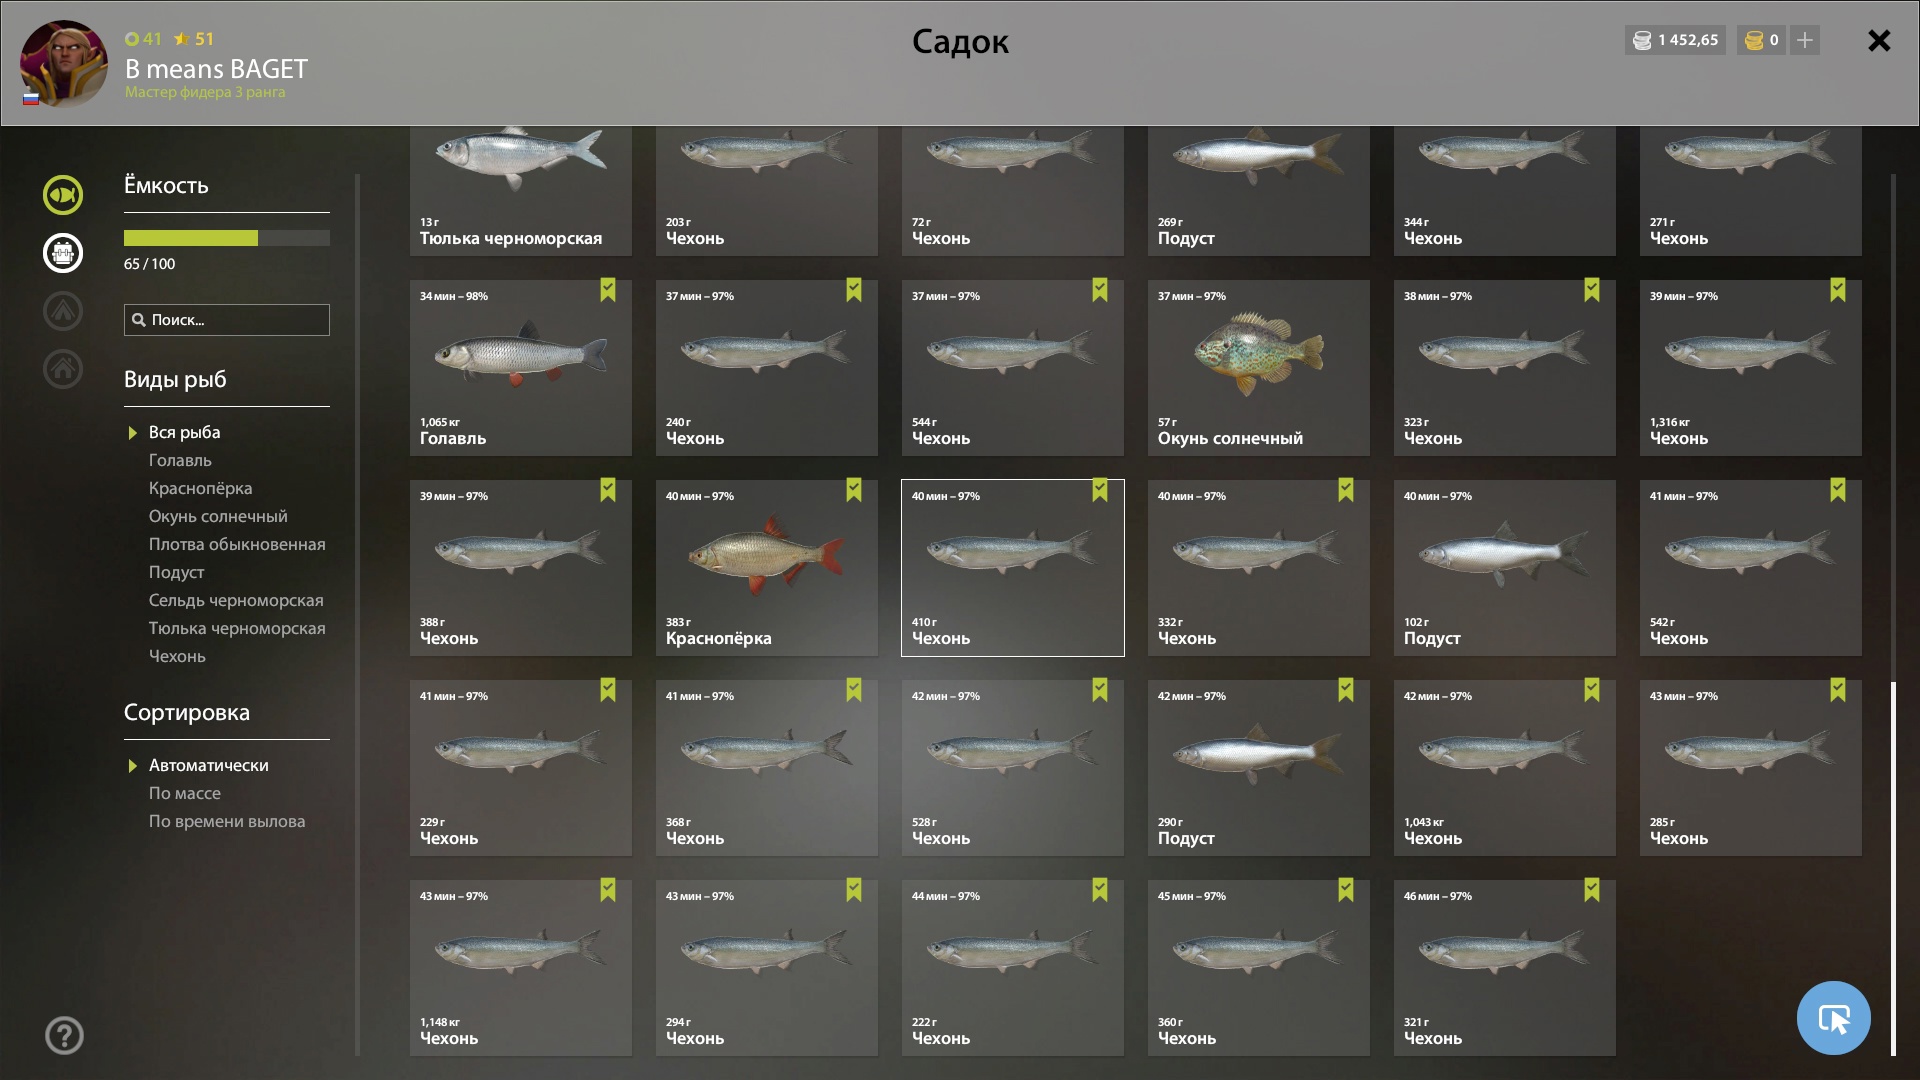Screen dimensions: 1920x1080
Task: Click the house icon in sidebar
Action: [x=63, y=369]
